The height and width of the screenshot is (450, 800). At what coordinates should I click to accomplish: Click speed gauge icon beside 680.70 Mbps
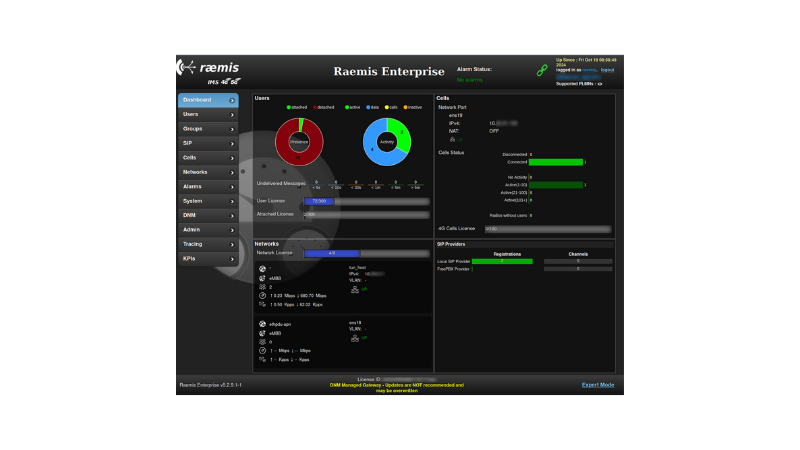[262, 295]
